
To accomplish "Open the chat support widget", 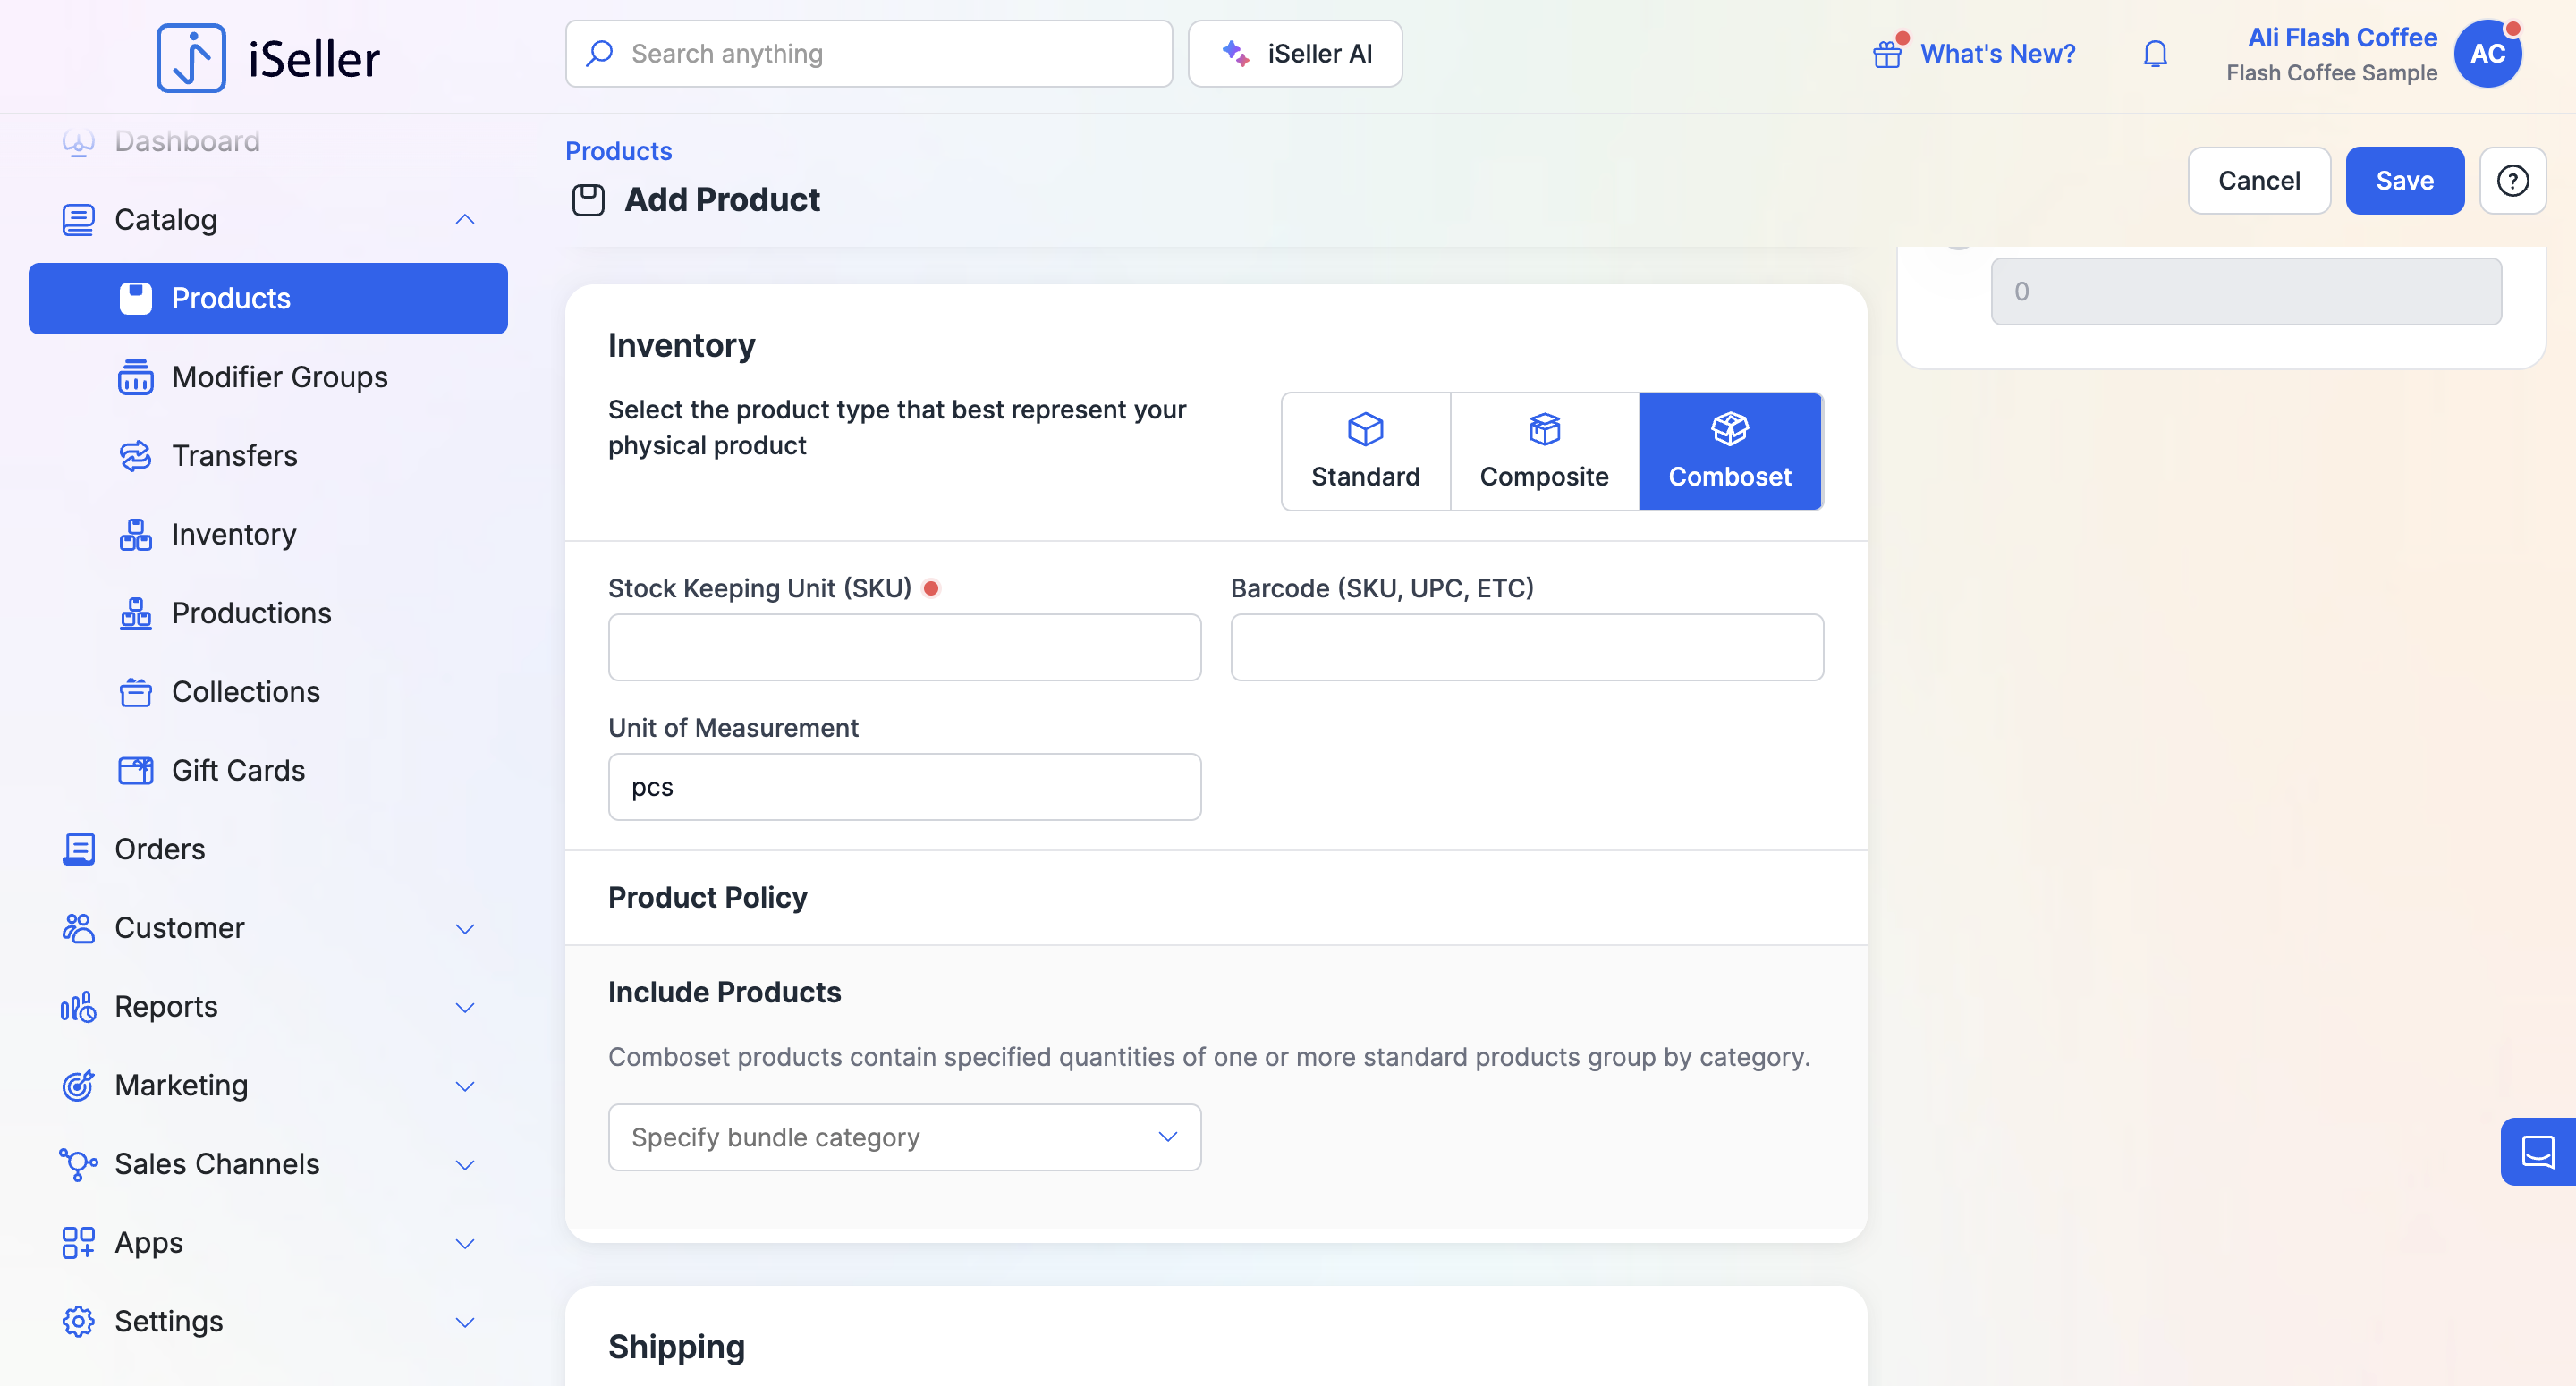I will pos(2538,1151).
